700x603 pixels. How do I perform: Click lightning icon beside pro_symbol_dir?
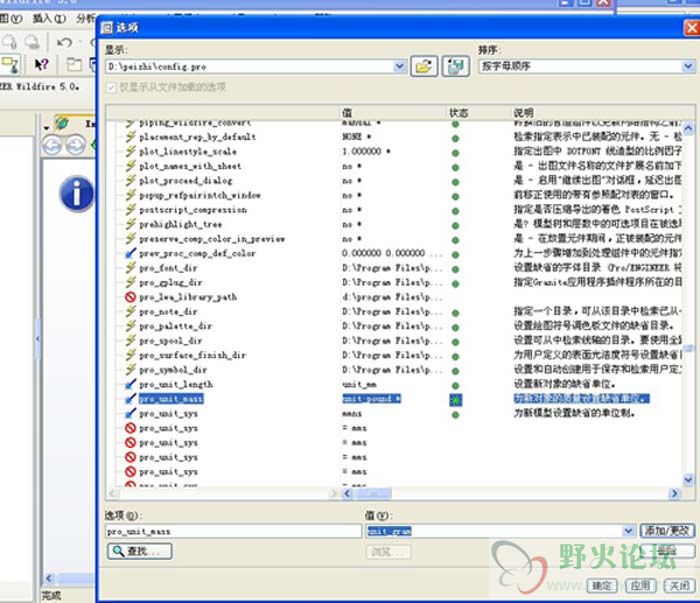[x=130, y=370]
